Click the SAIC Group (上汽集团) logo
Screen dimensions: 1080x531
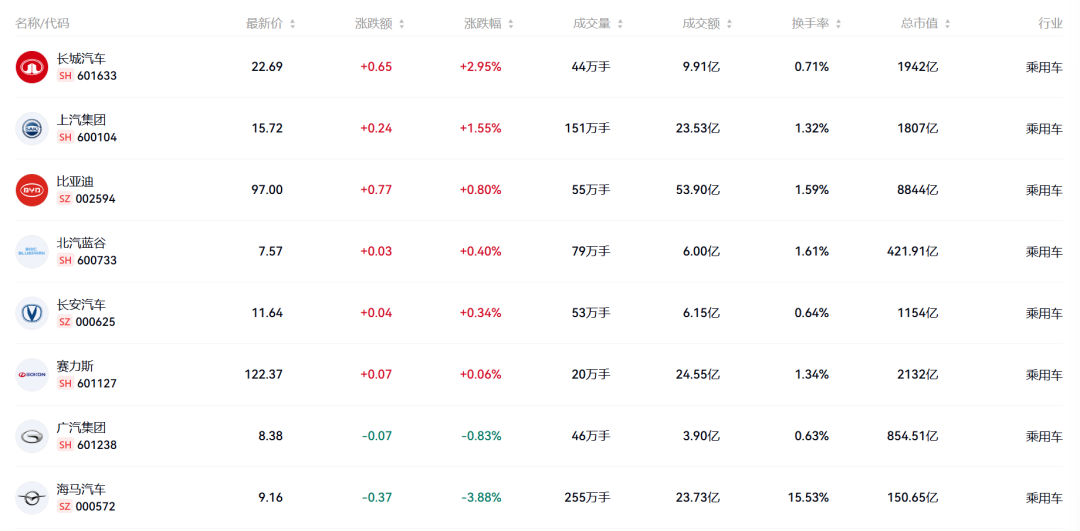[32, 129]
